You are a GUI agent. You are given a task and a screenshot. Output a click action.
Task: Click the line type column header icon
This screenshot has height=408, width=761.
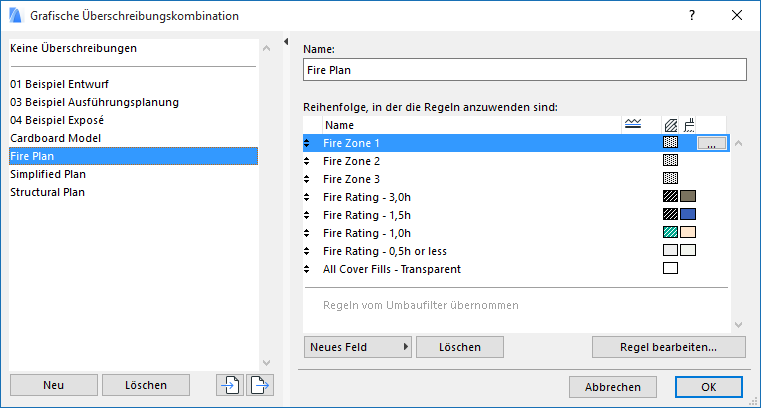click(x=632, y=125)
